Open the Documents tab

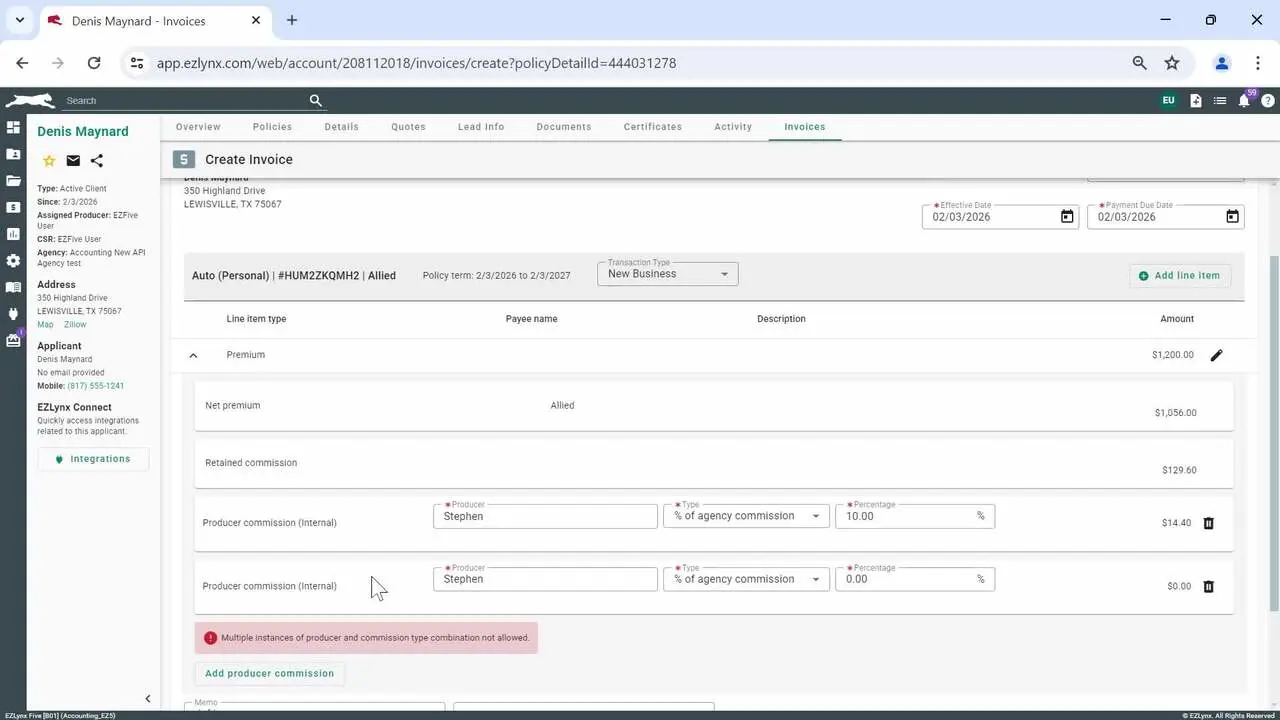tap(563, 127)
